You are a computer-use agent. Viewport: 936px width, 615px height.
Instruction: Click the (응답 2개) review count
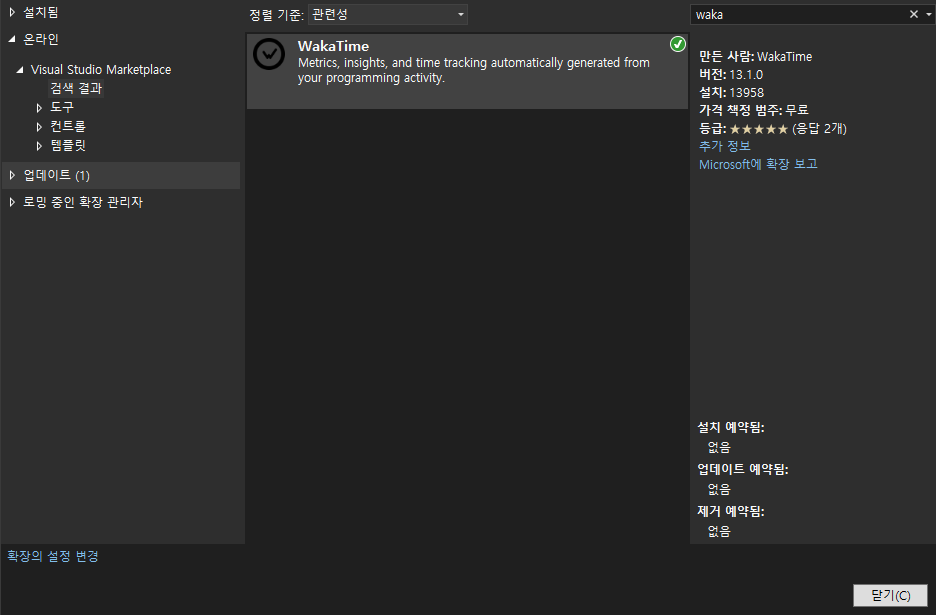tap(819, 129)
